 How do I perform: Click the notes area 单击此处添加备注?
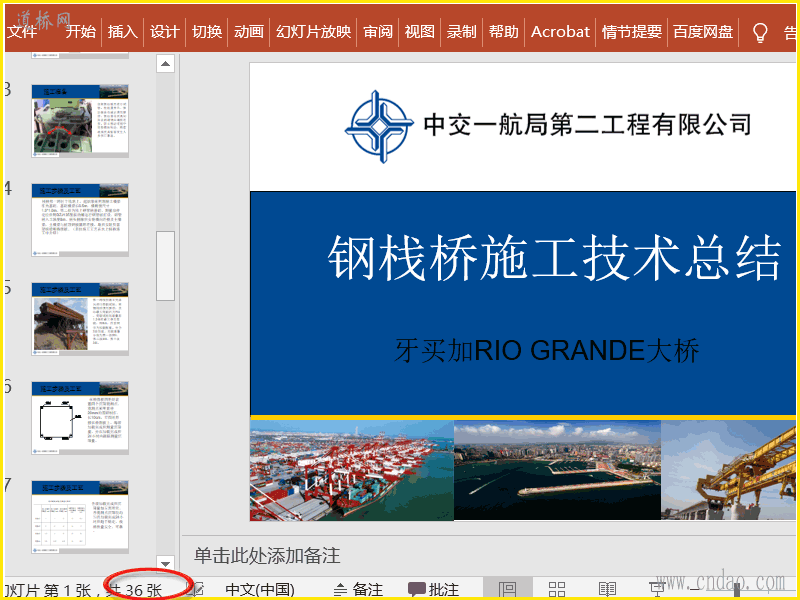(x=267, y=555)
